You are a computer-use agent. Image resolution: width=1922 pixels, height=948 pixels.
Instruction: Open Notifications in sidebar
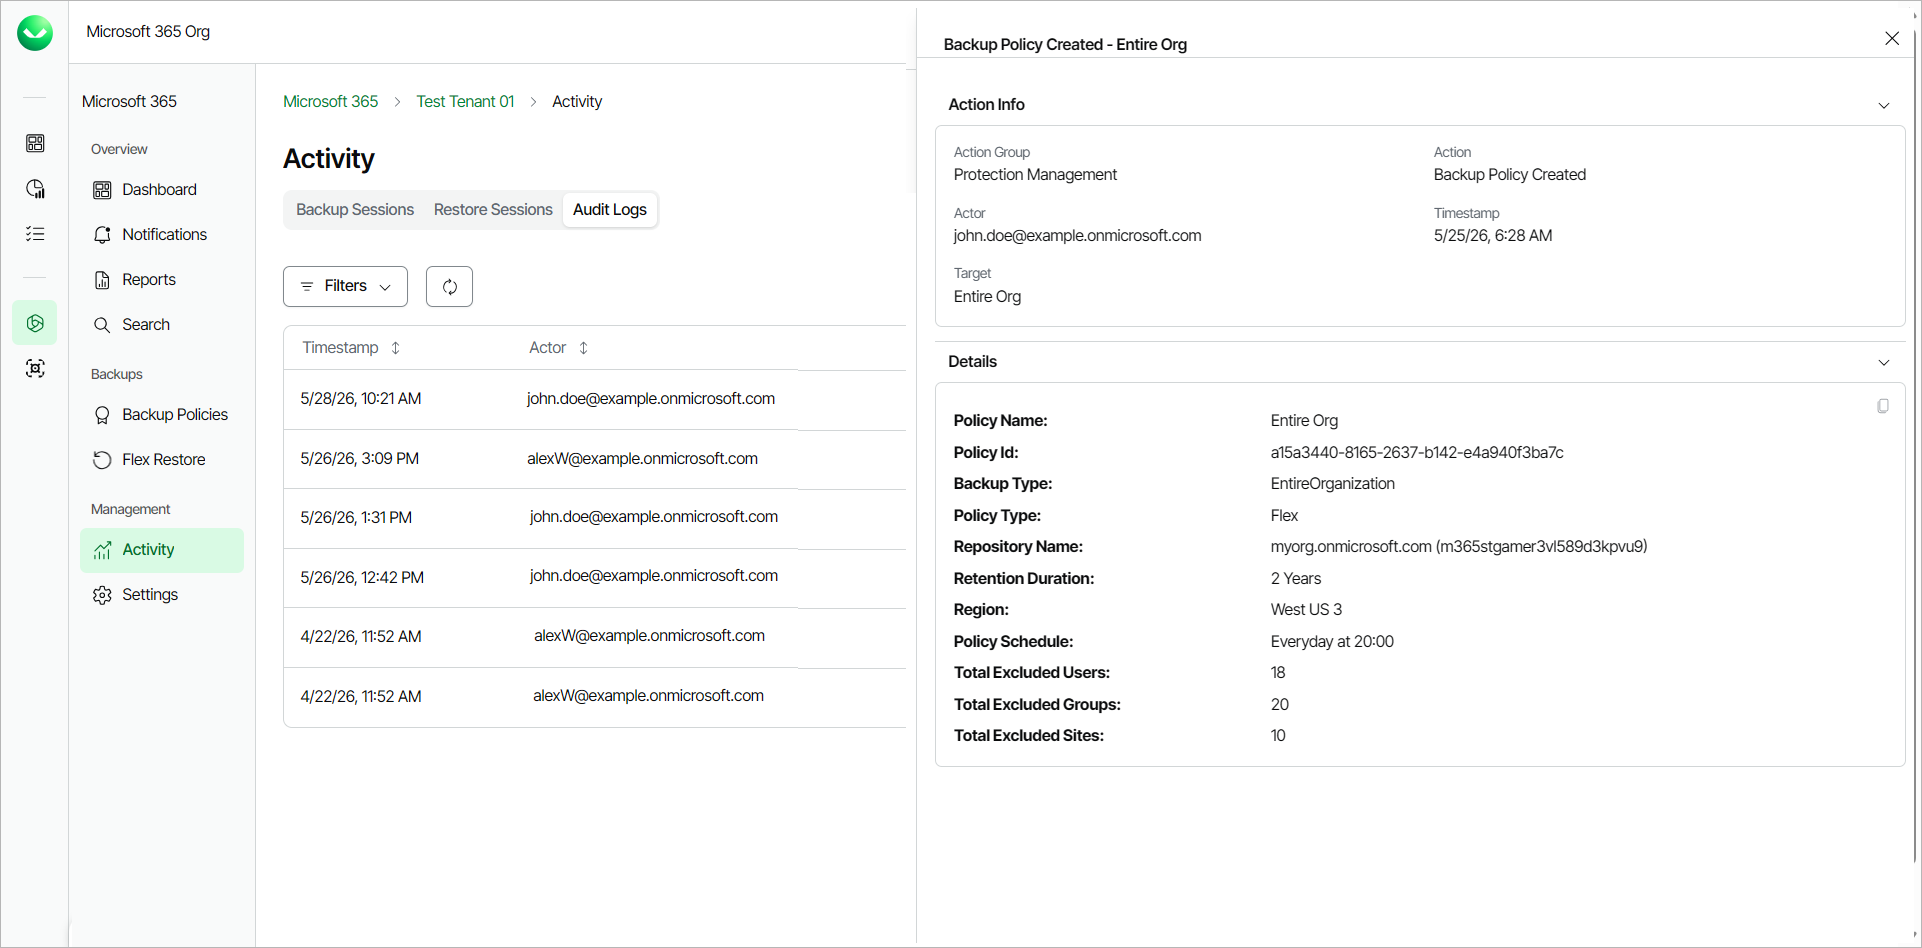pos(162,235)
